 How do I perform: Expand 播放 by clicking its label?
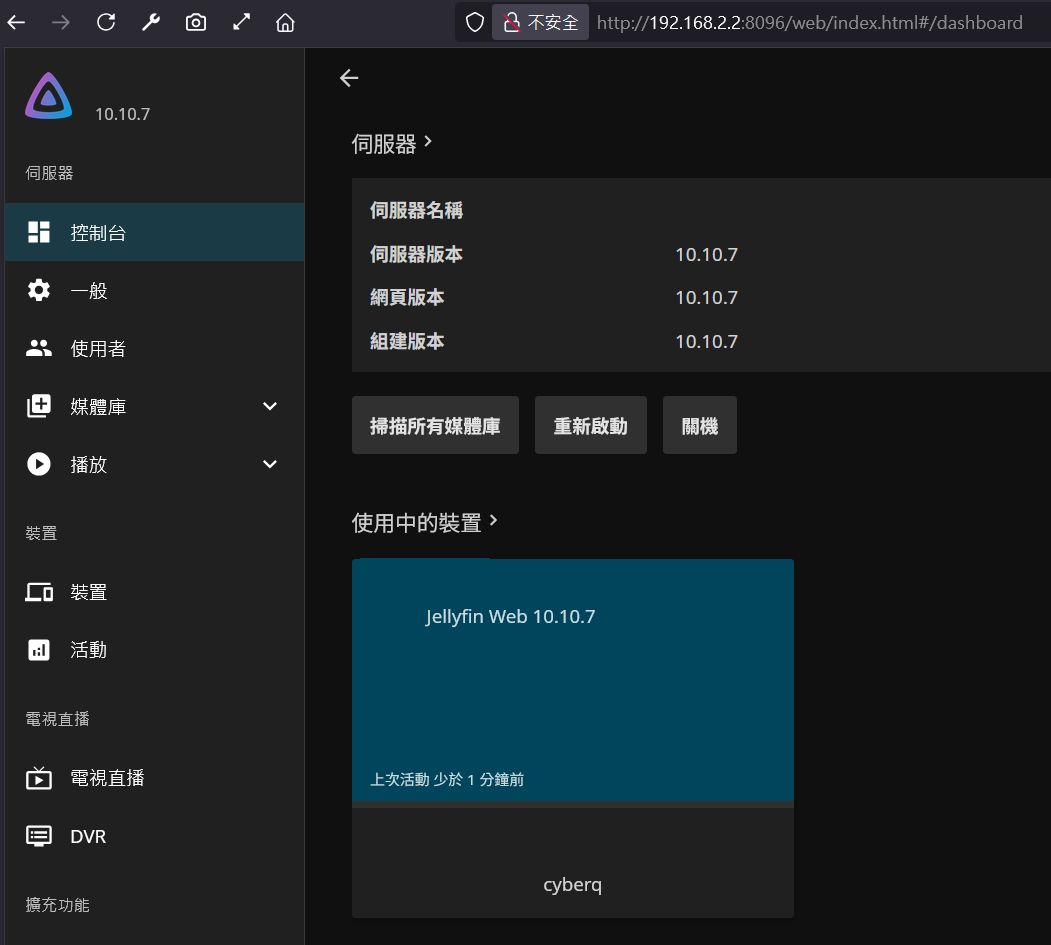tap(88, 464)
